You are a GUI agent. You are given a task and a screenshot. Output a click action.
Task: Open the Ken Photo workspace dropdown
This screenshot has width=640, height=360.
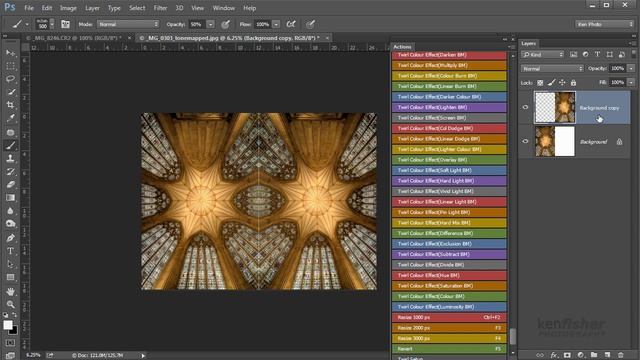pos(604,24)
